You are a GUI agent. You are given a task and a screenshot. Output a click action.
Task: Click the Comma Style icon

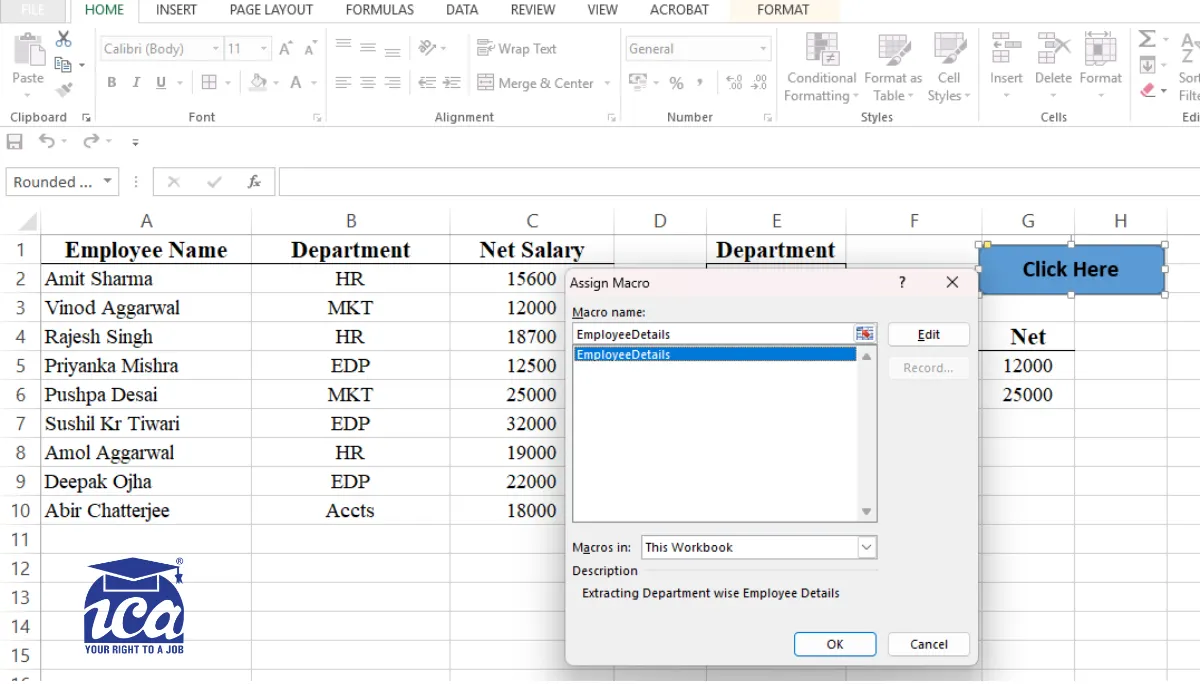point(702,83)
